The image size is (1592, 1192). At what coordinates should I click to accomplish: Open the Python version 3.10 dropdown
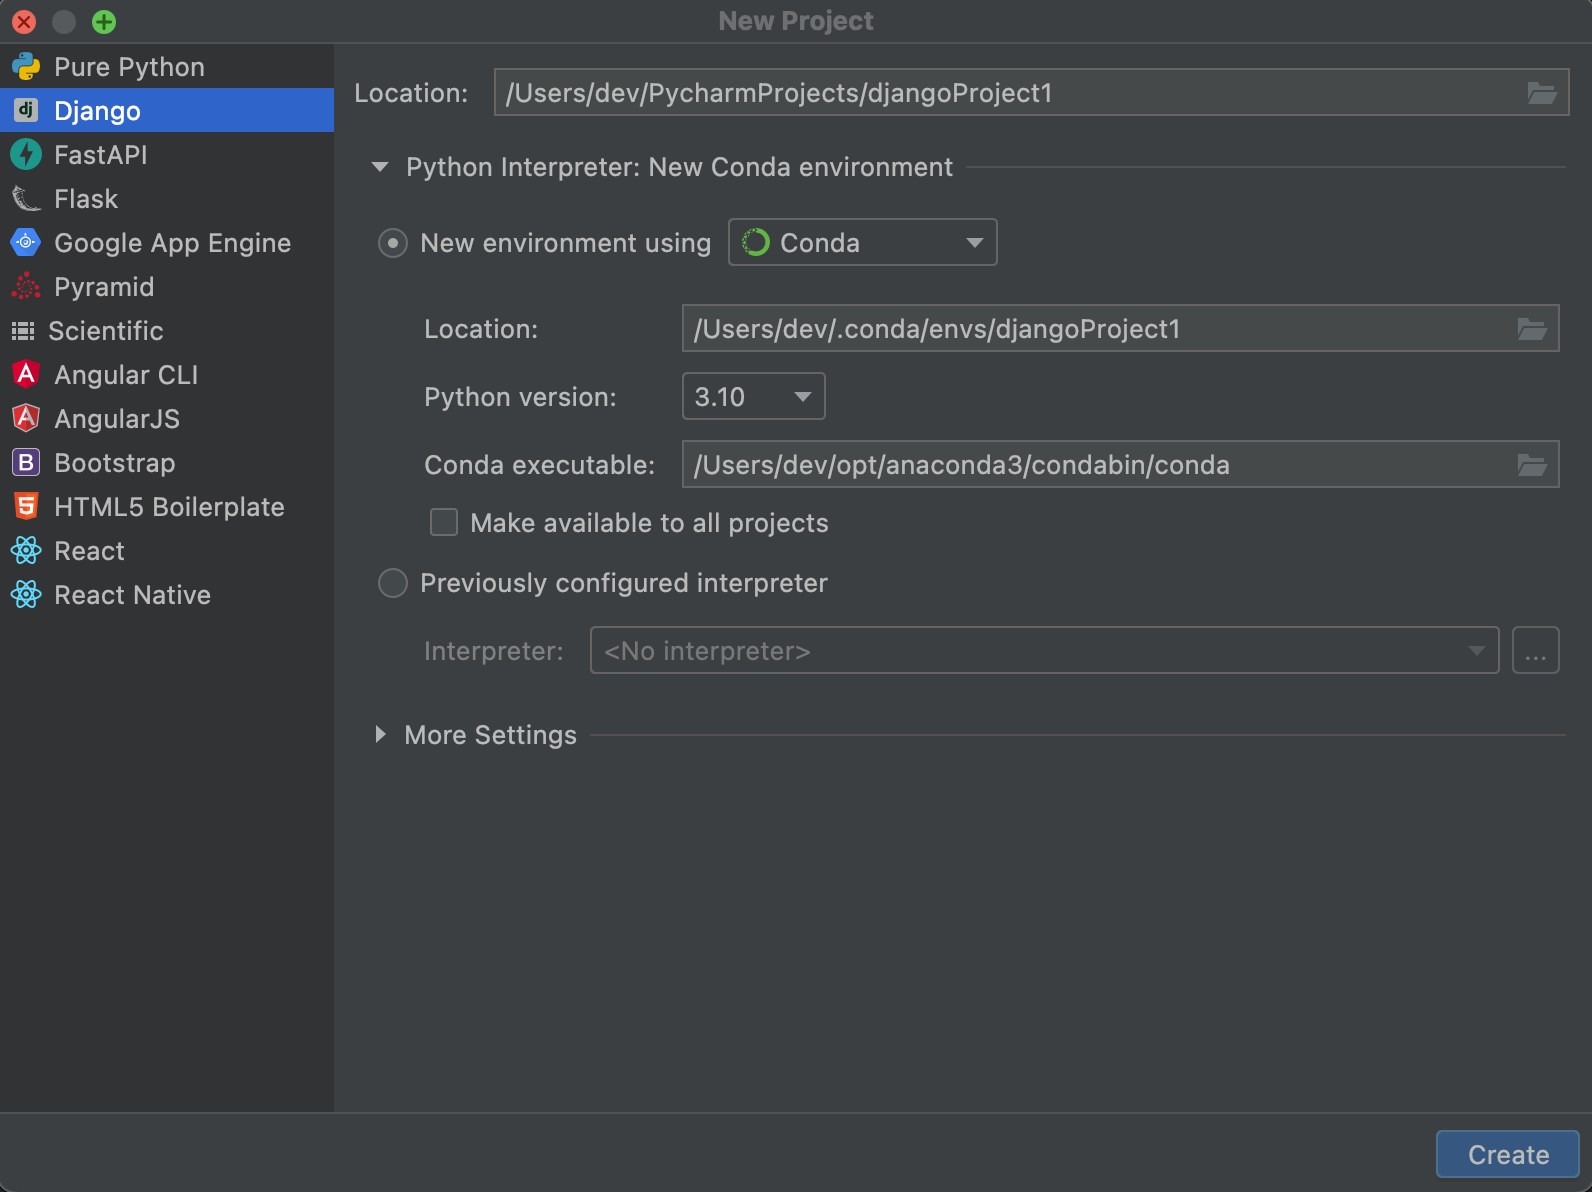point(754,396)
